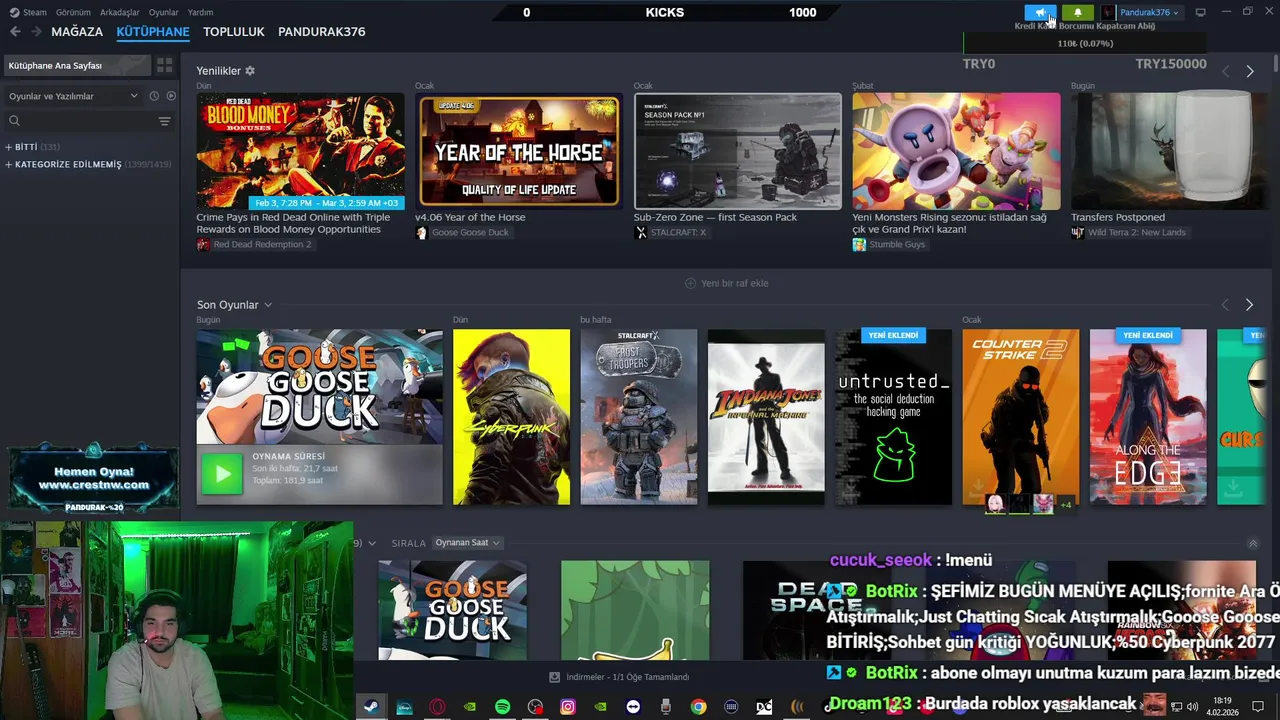Go forward with the navigation arrow

[x=36, y=32]
